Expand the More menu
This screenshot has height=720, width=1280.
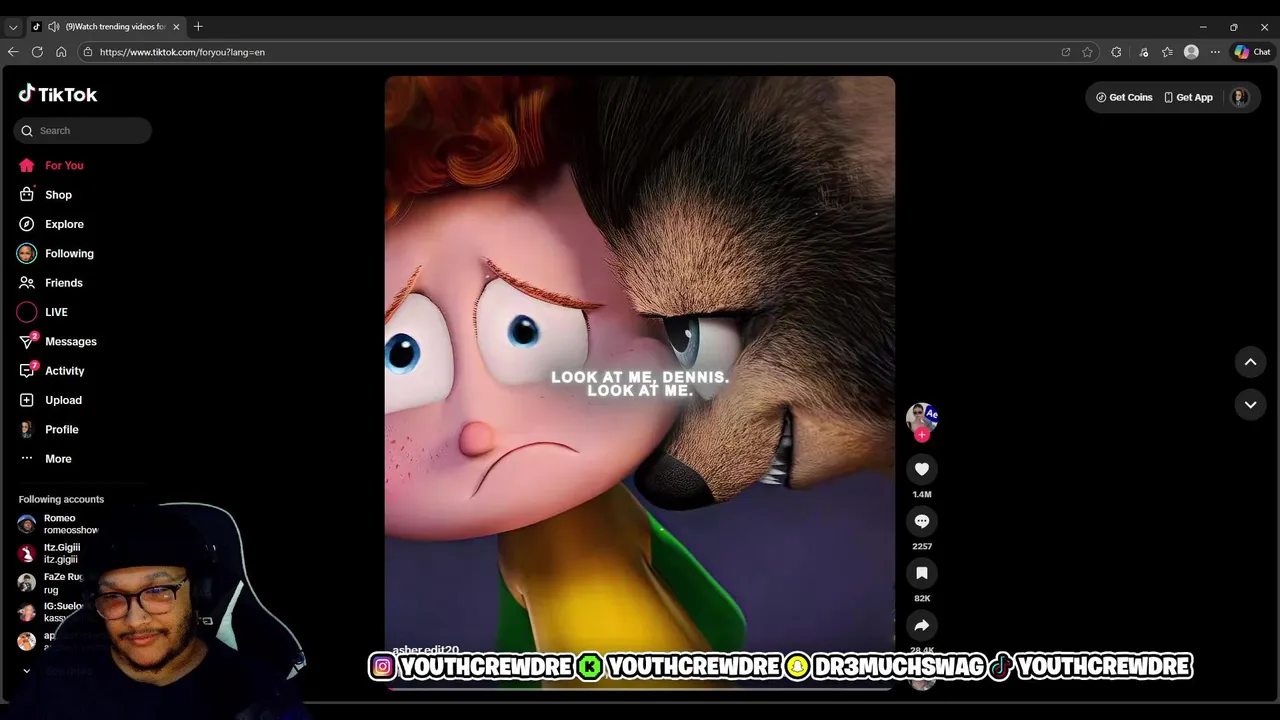click(58, 459)
